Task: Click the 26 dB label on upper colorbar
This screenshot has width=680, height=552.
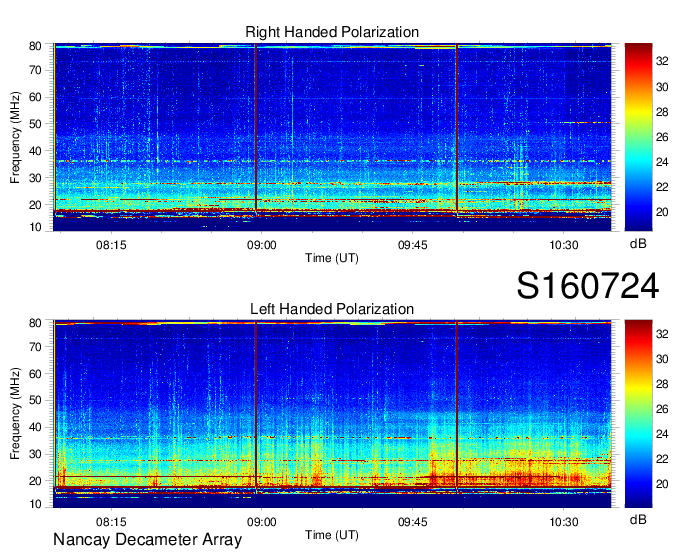Action: (x=662, y=137)
